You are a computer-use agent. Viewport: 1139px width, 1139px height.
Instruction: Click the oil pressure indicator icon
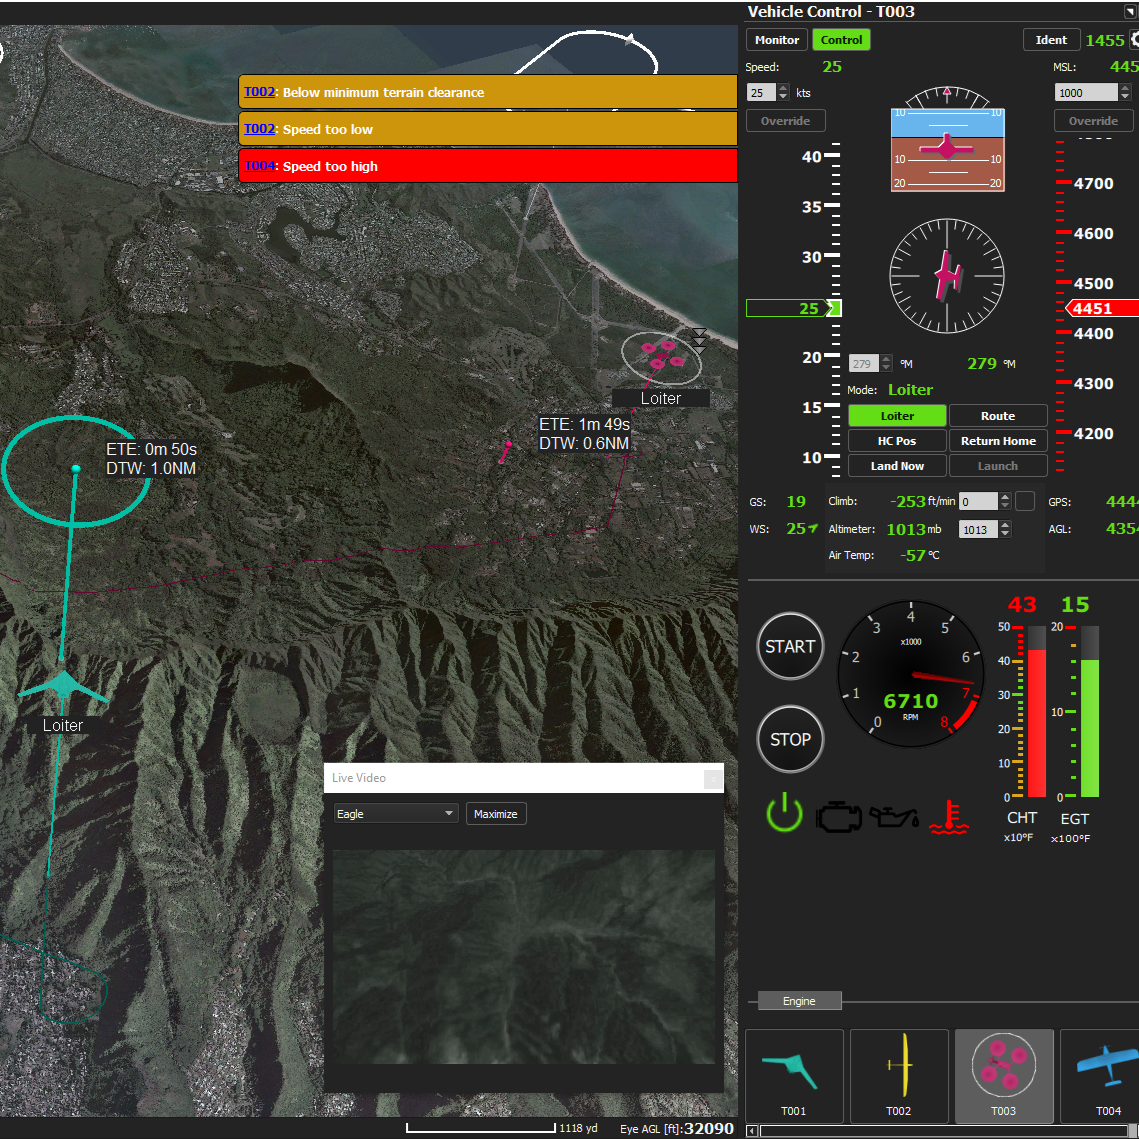(x=894, y=817)
